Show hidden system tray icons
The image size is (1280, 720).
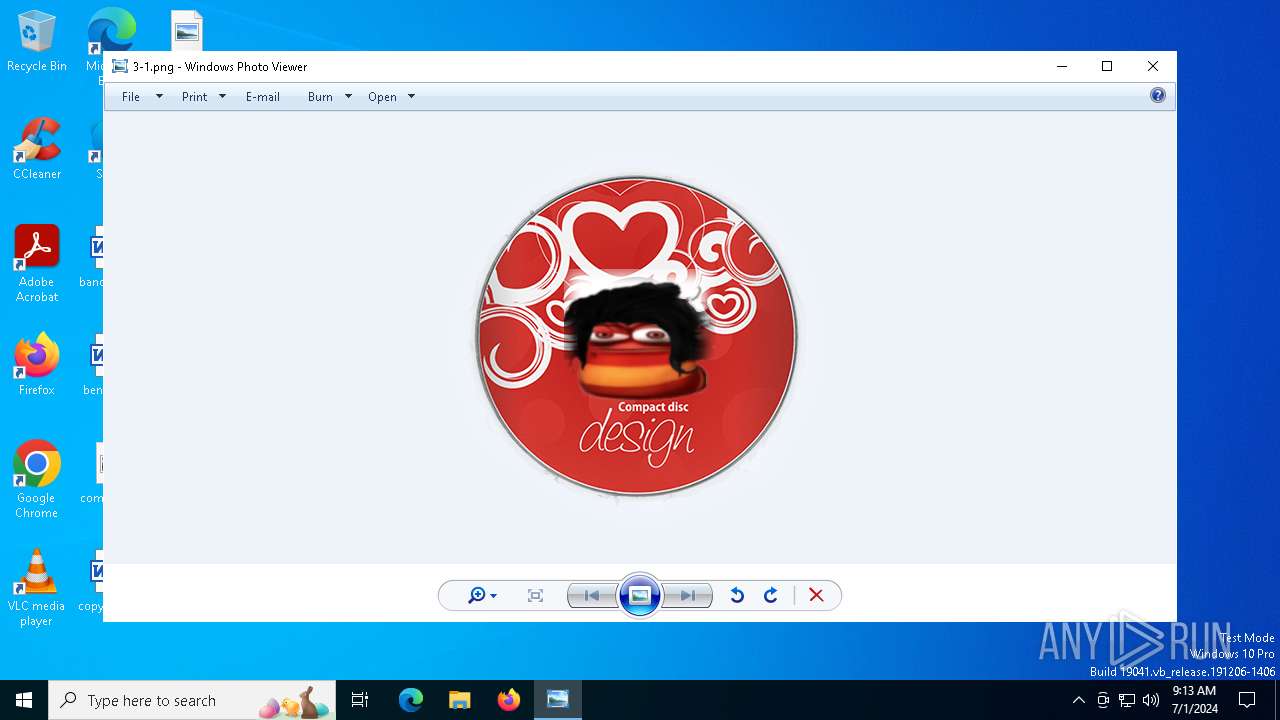tap(1078, 700)
